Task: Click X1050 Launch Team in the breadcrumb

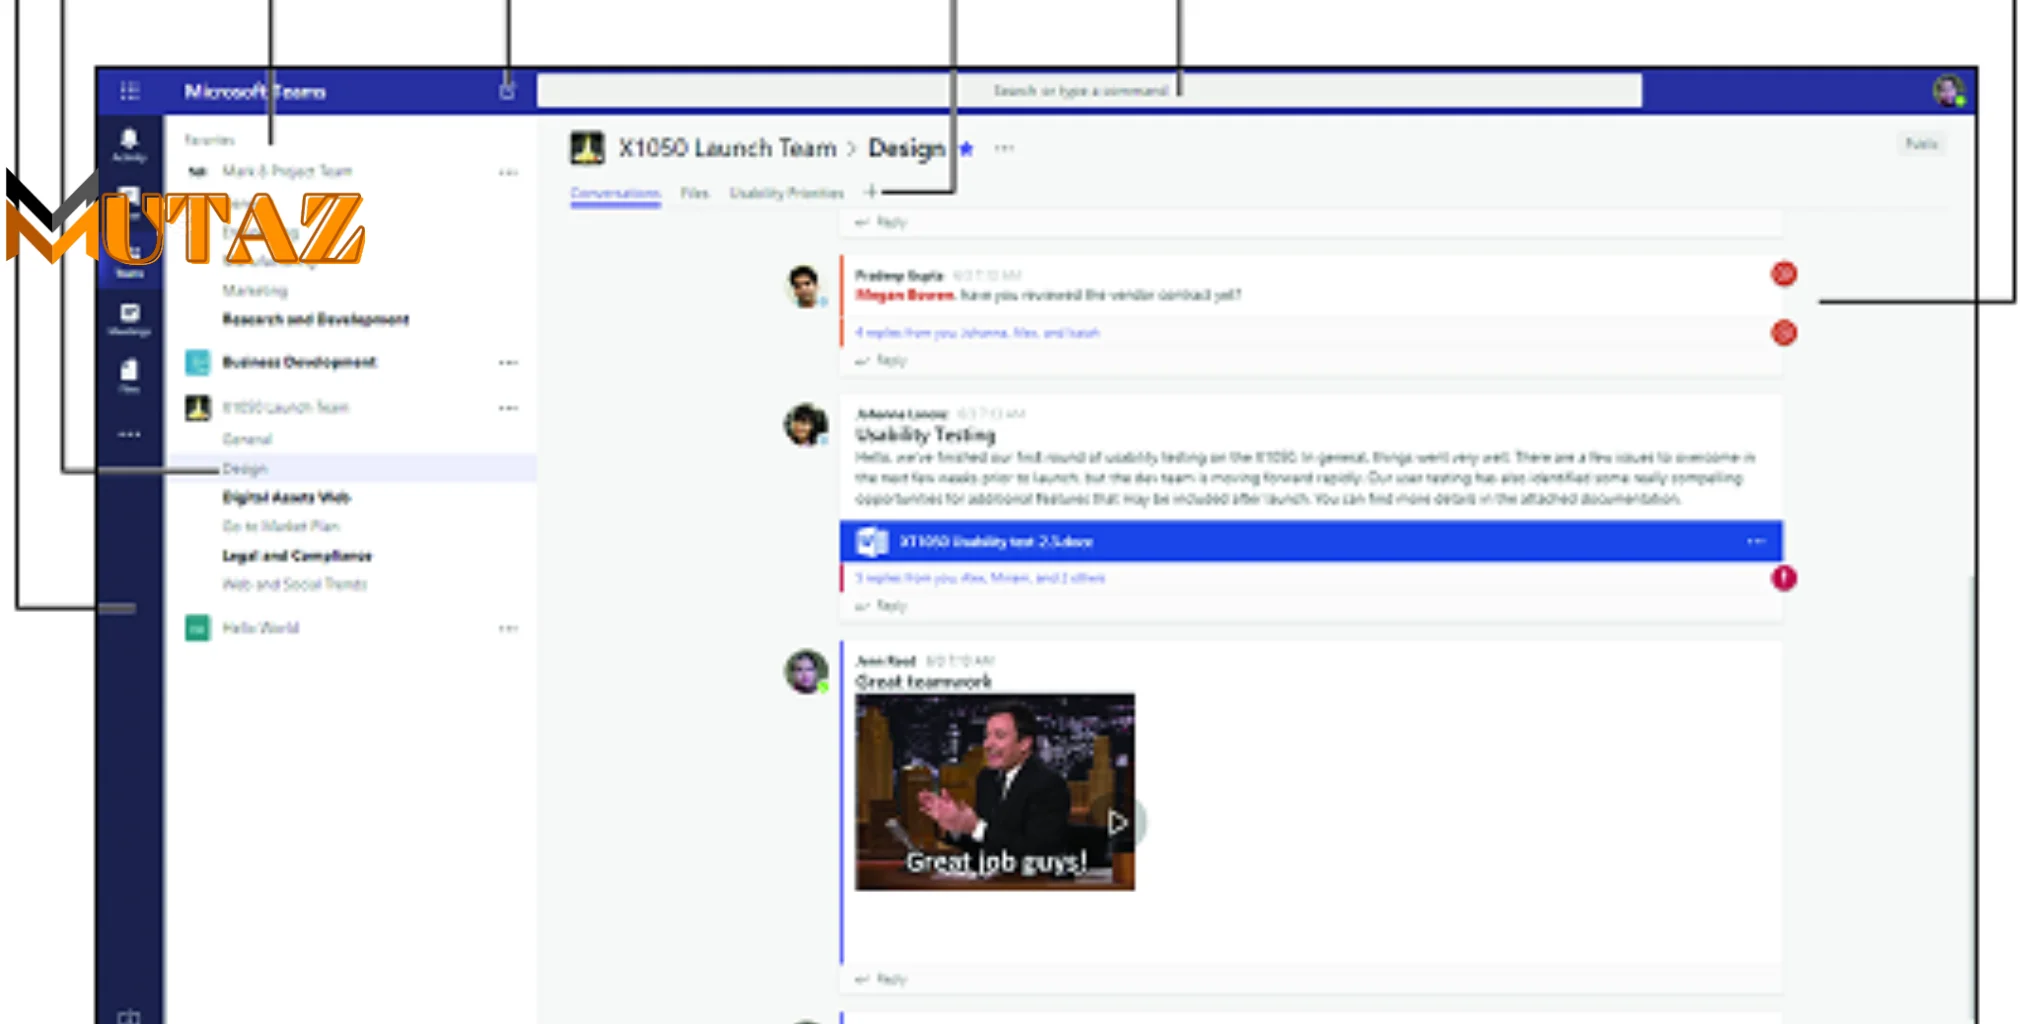Action: (727, 148)
